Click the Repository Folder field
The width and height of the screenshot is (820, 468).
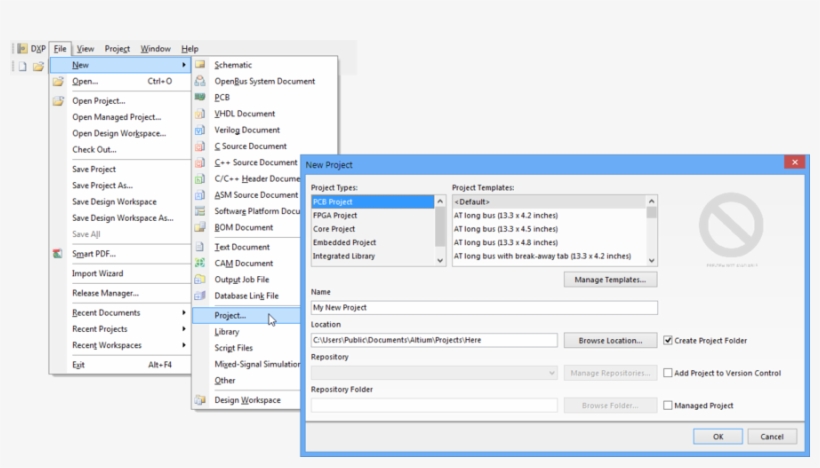(x=434, y=405)
